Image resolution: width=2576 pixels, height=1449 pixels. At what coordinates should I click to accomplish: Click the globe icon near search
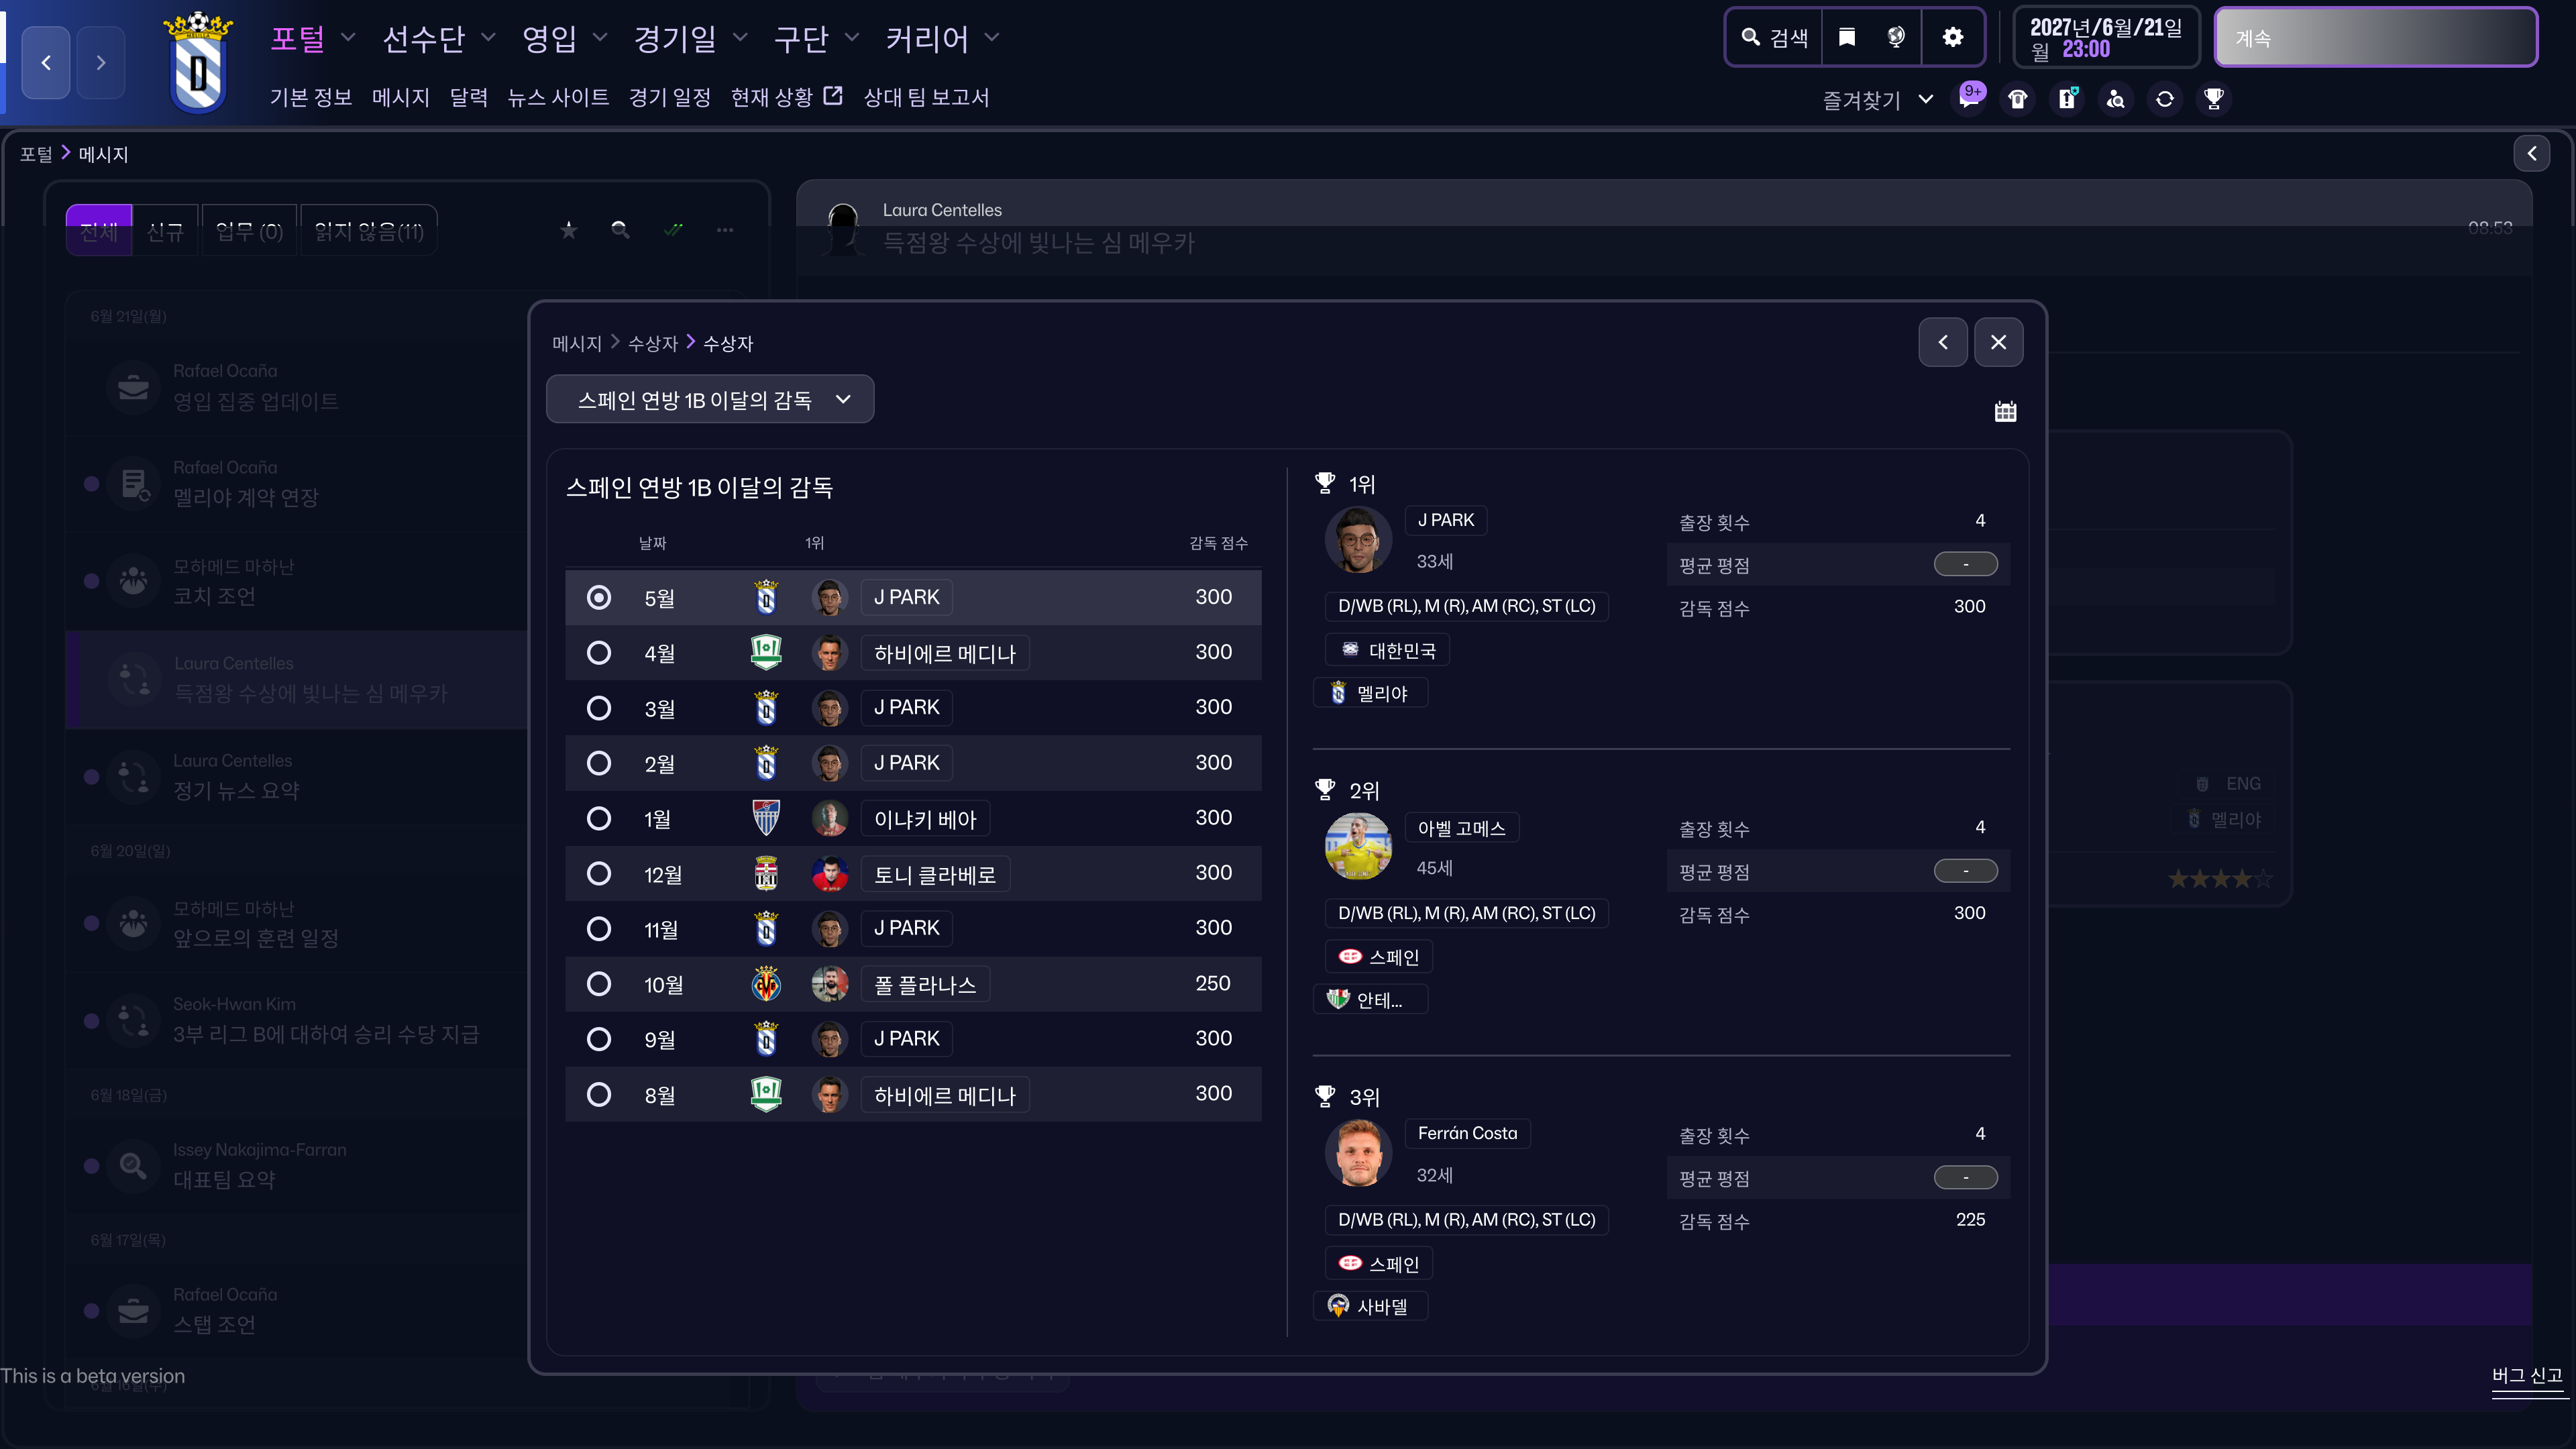(x=1896, y=37)
